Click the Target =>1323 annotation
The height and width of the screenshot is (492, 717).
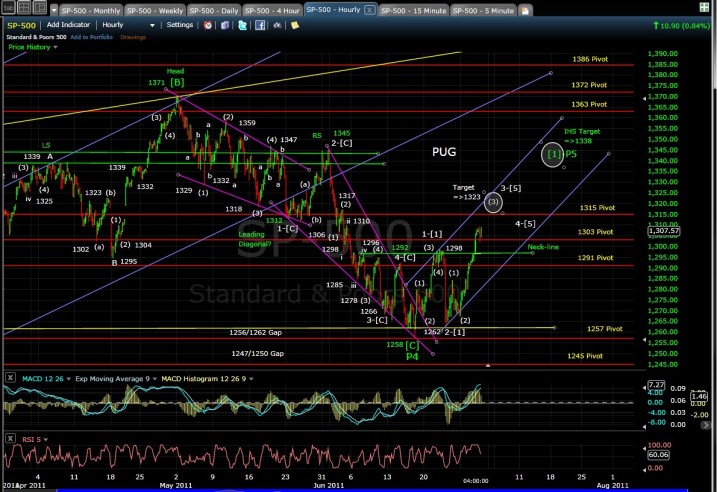[466, 192]
